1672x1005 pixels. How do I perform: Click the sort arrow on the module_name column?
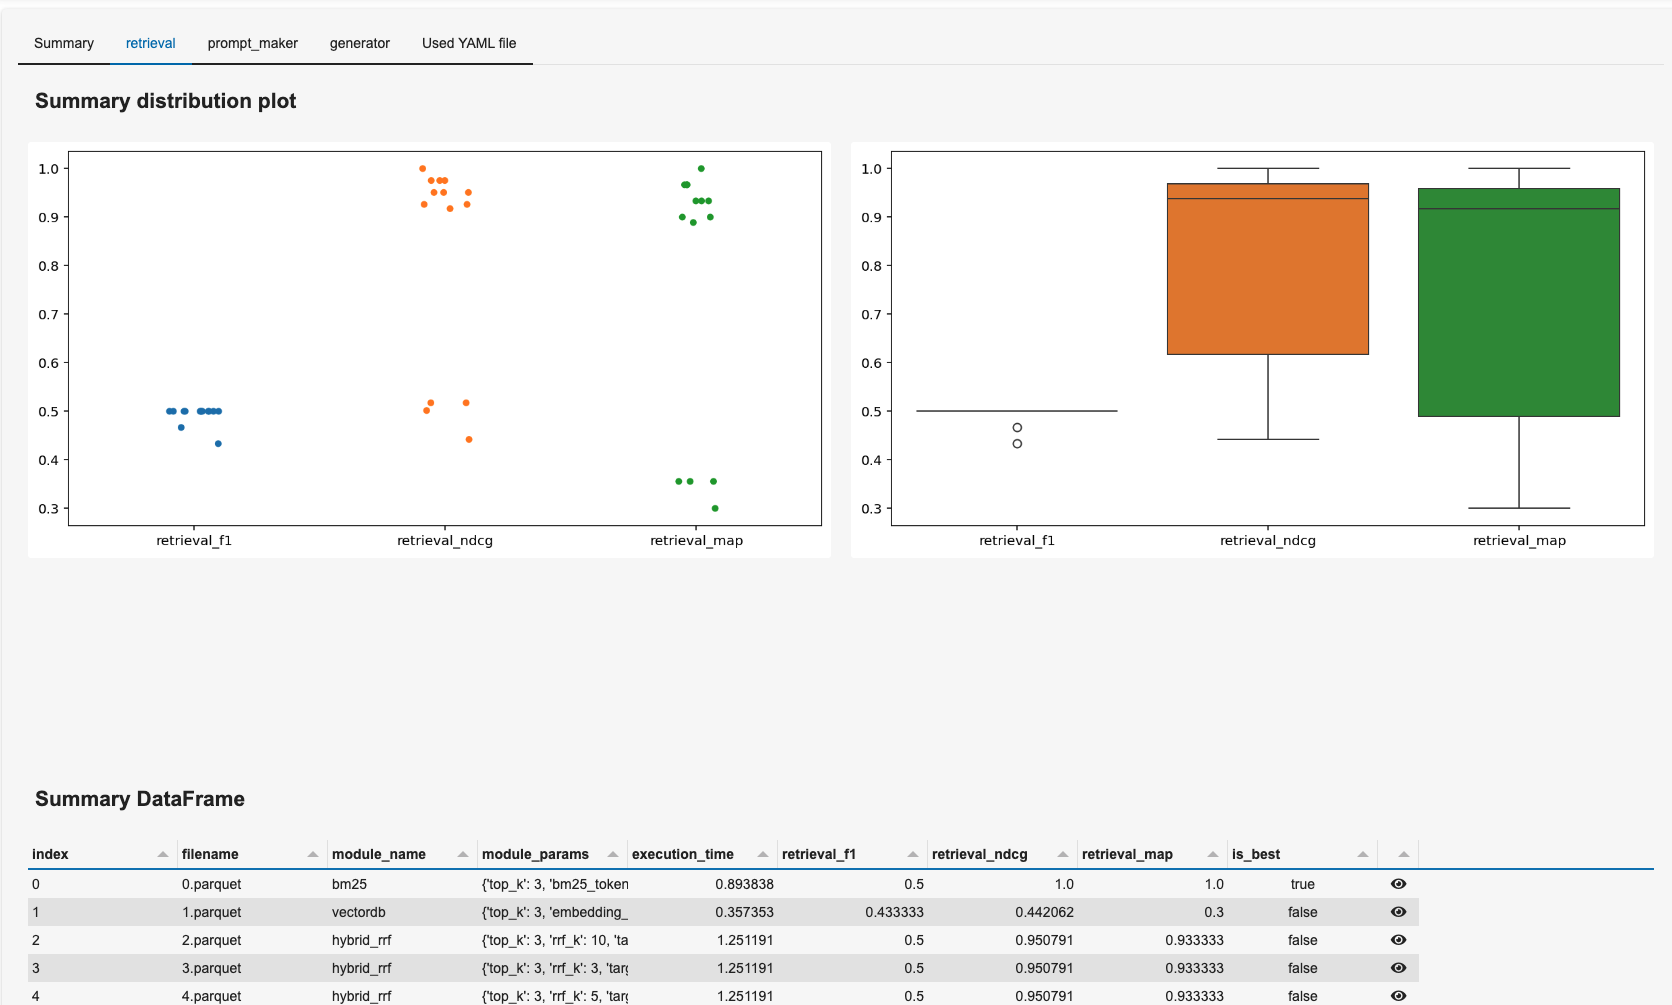461,854
